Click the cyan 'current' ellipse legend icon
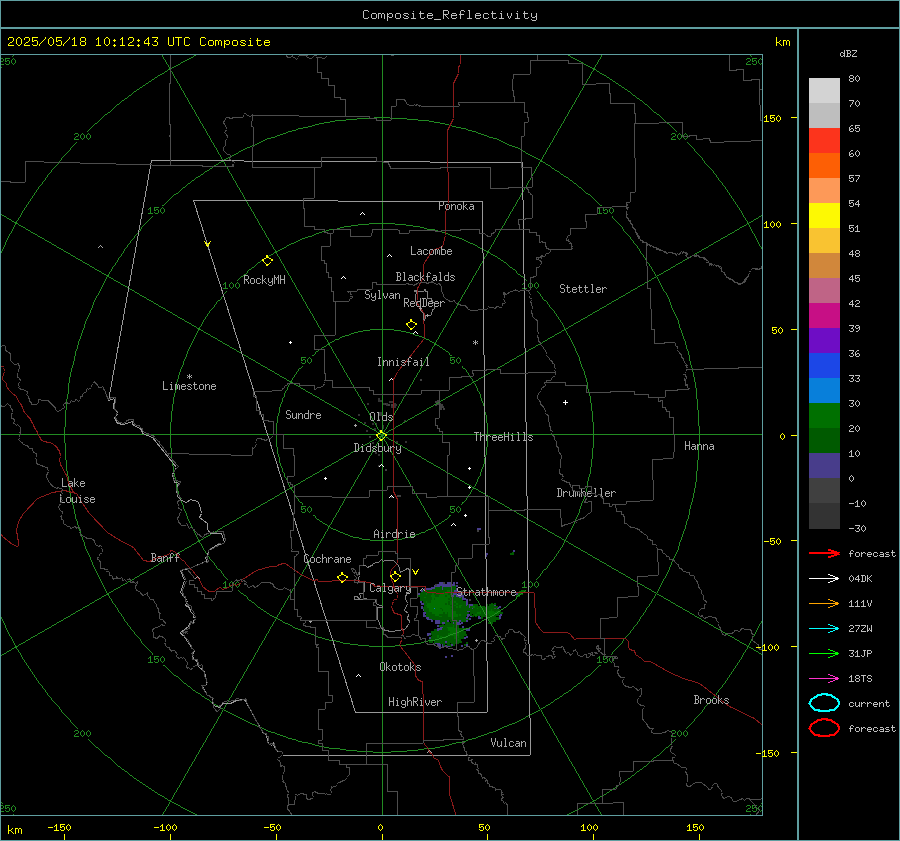 tap(824, 703)
